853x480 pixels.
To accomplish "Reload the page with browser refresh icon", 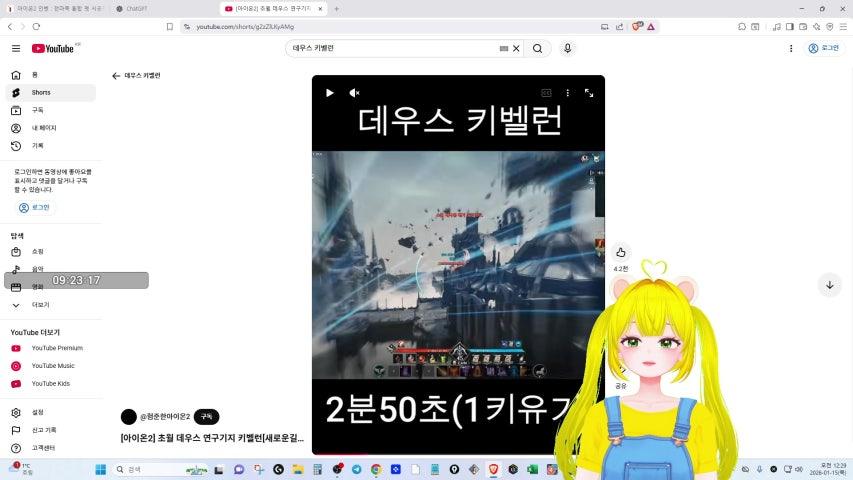I will point(36,27).
